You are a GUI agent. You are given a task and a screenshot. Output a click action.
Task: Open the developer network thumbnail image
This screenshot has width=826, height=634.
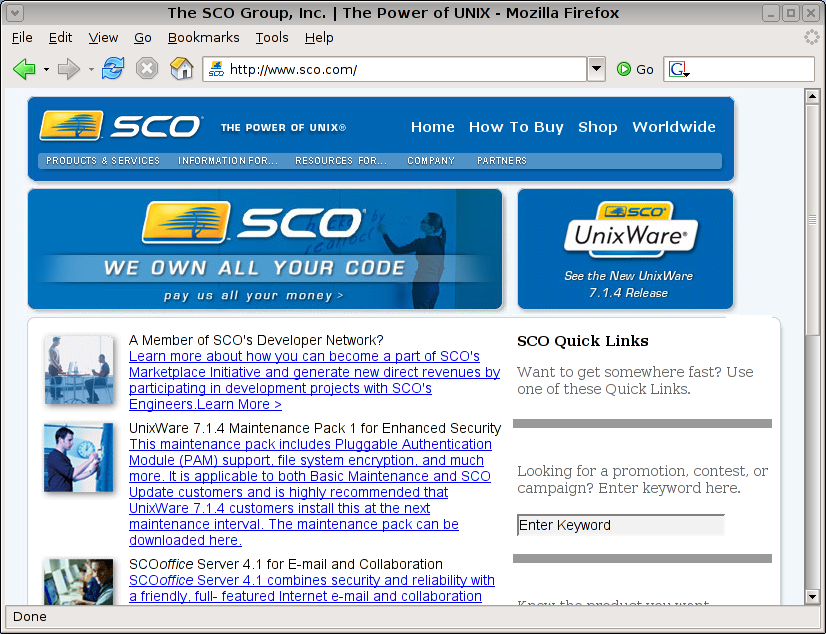point(78,370)
